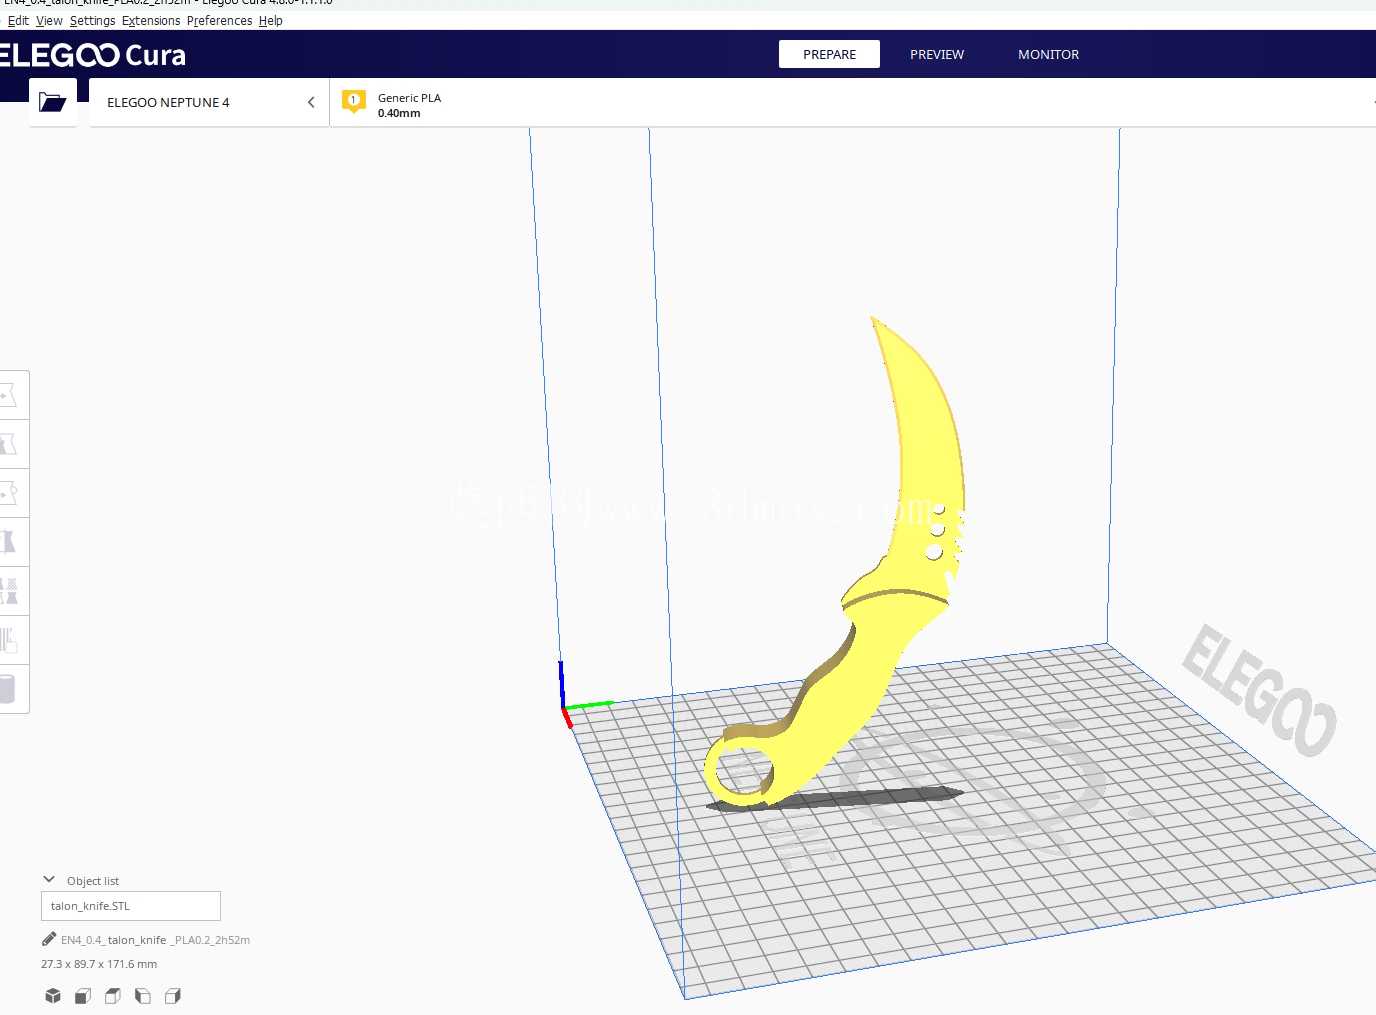Viewport: 1376px width, 1015px height.
Task: Click the ELEGOO Cura logo
Action: 93,55
